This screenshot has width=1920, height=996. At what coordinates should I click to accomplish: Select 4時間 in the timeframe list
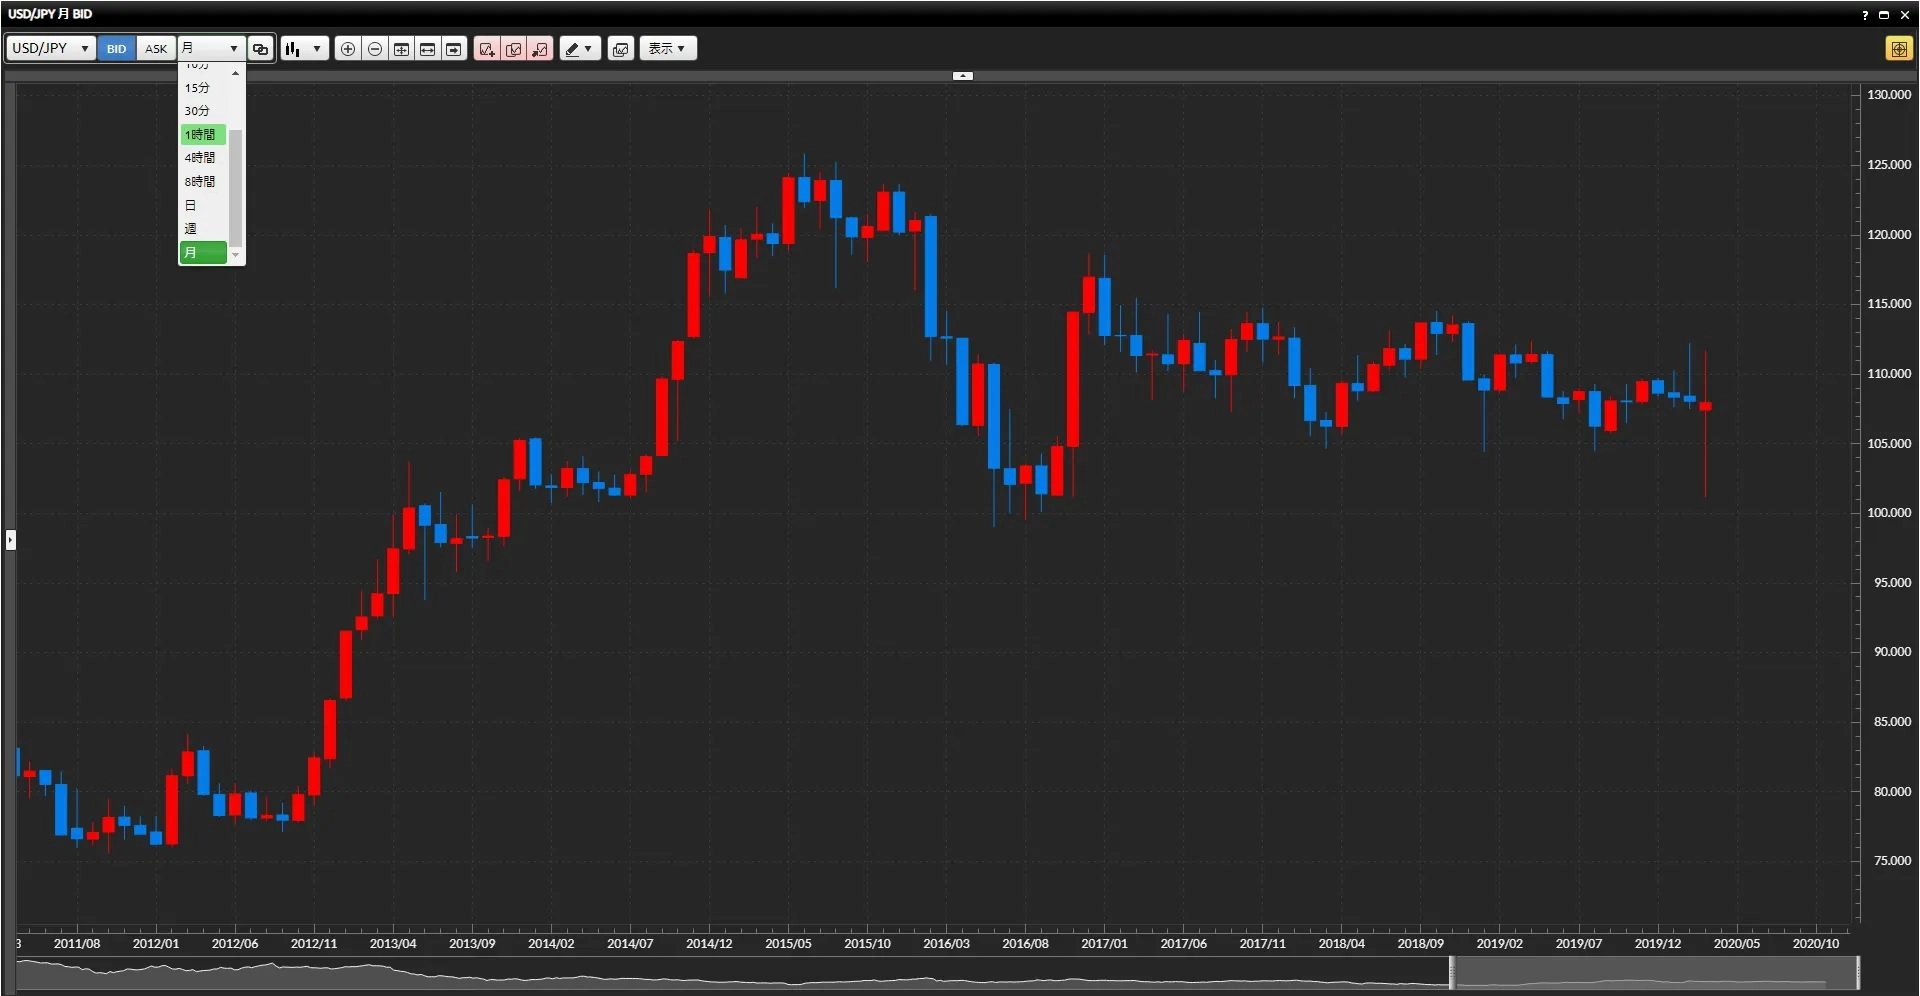(x=200, y=158)
